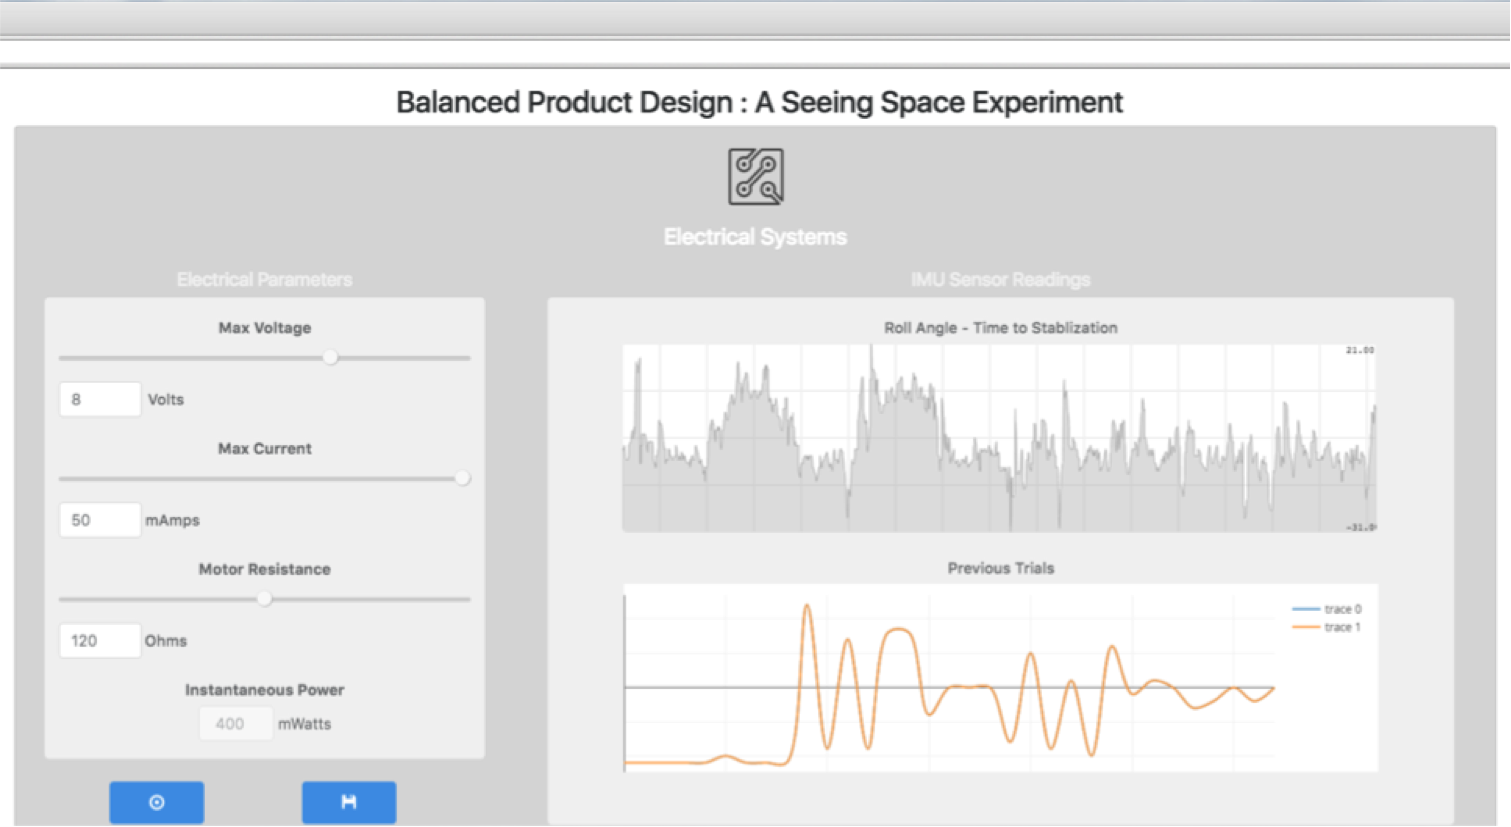Screen dimensions: 1511x827
Task: Focus the Max Voltage Volts input field
Action: coord(100,399)
